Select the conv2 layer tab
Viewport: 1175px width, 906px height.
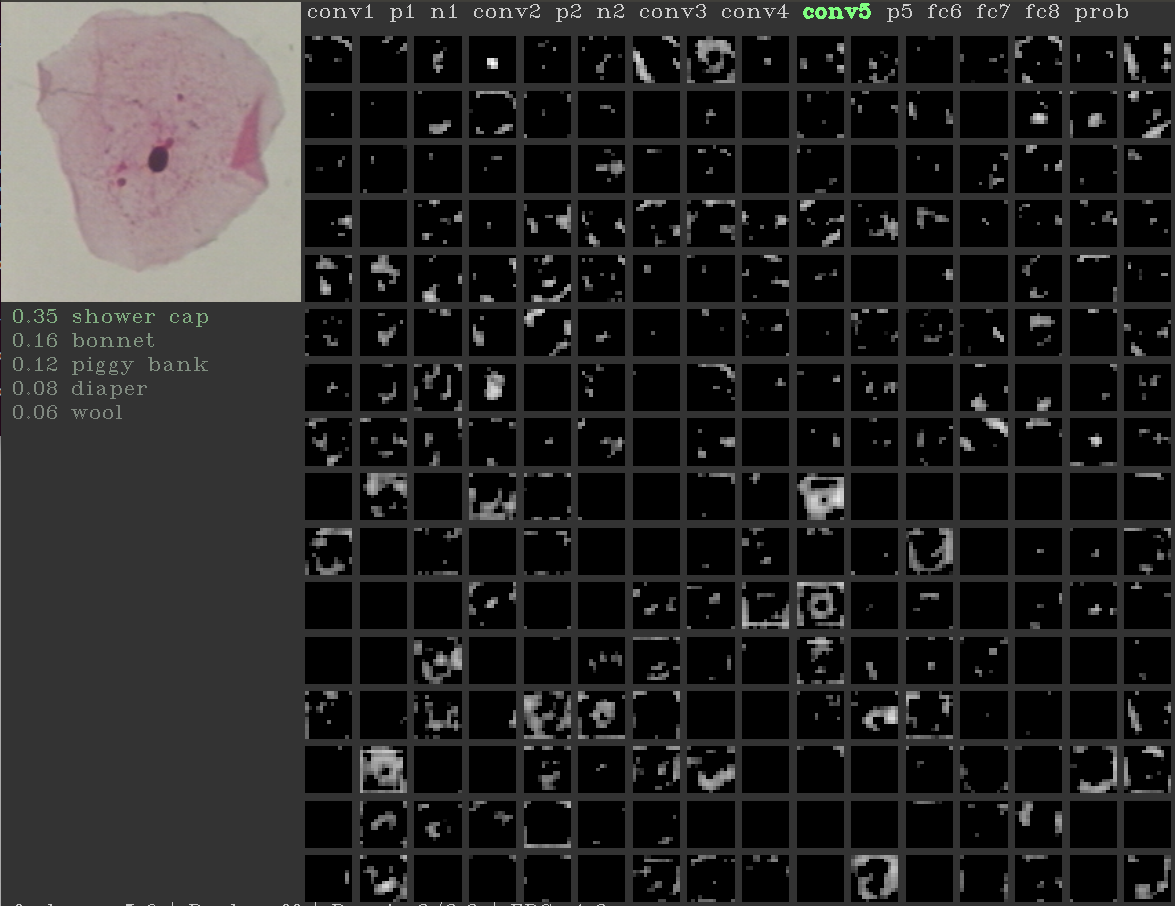(x=506, y=12)
